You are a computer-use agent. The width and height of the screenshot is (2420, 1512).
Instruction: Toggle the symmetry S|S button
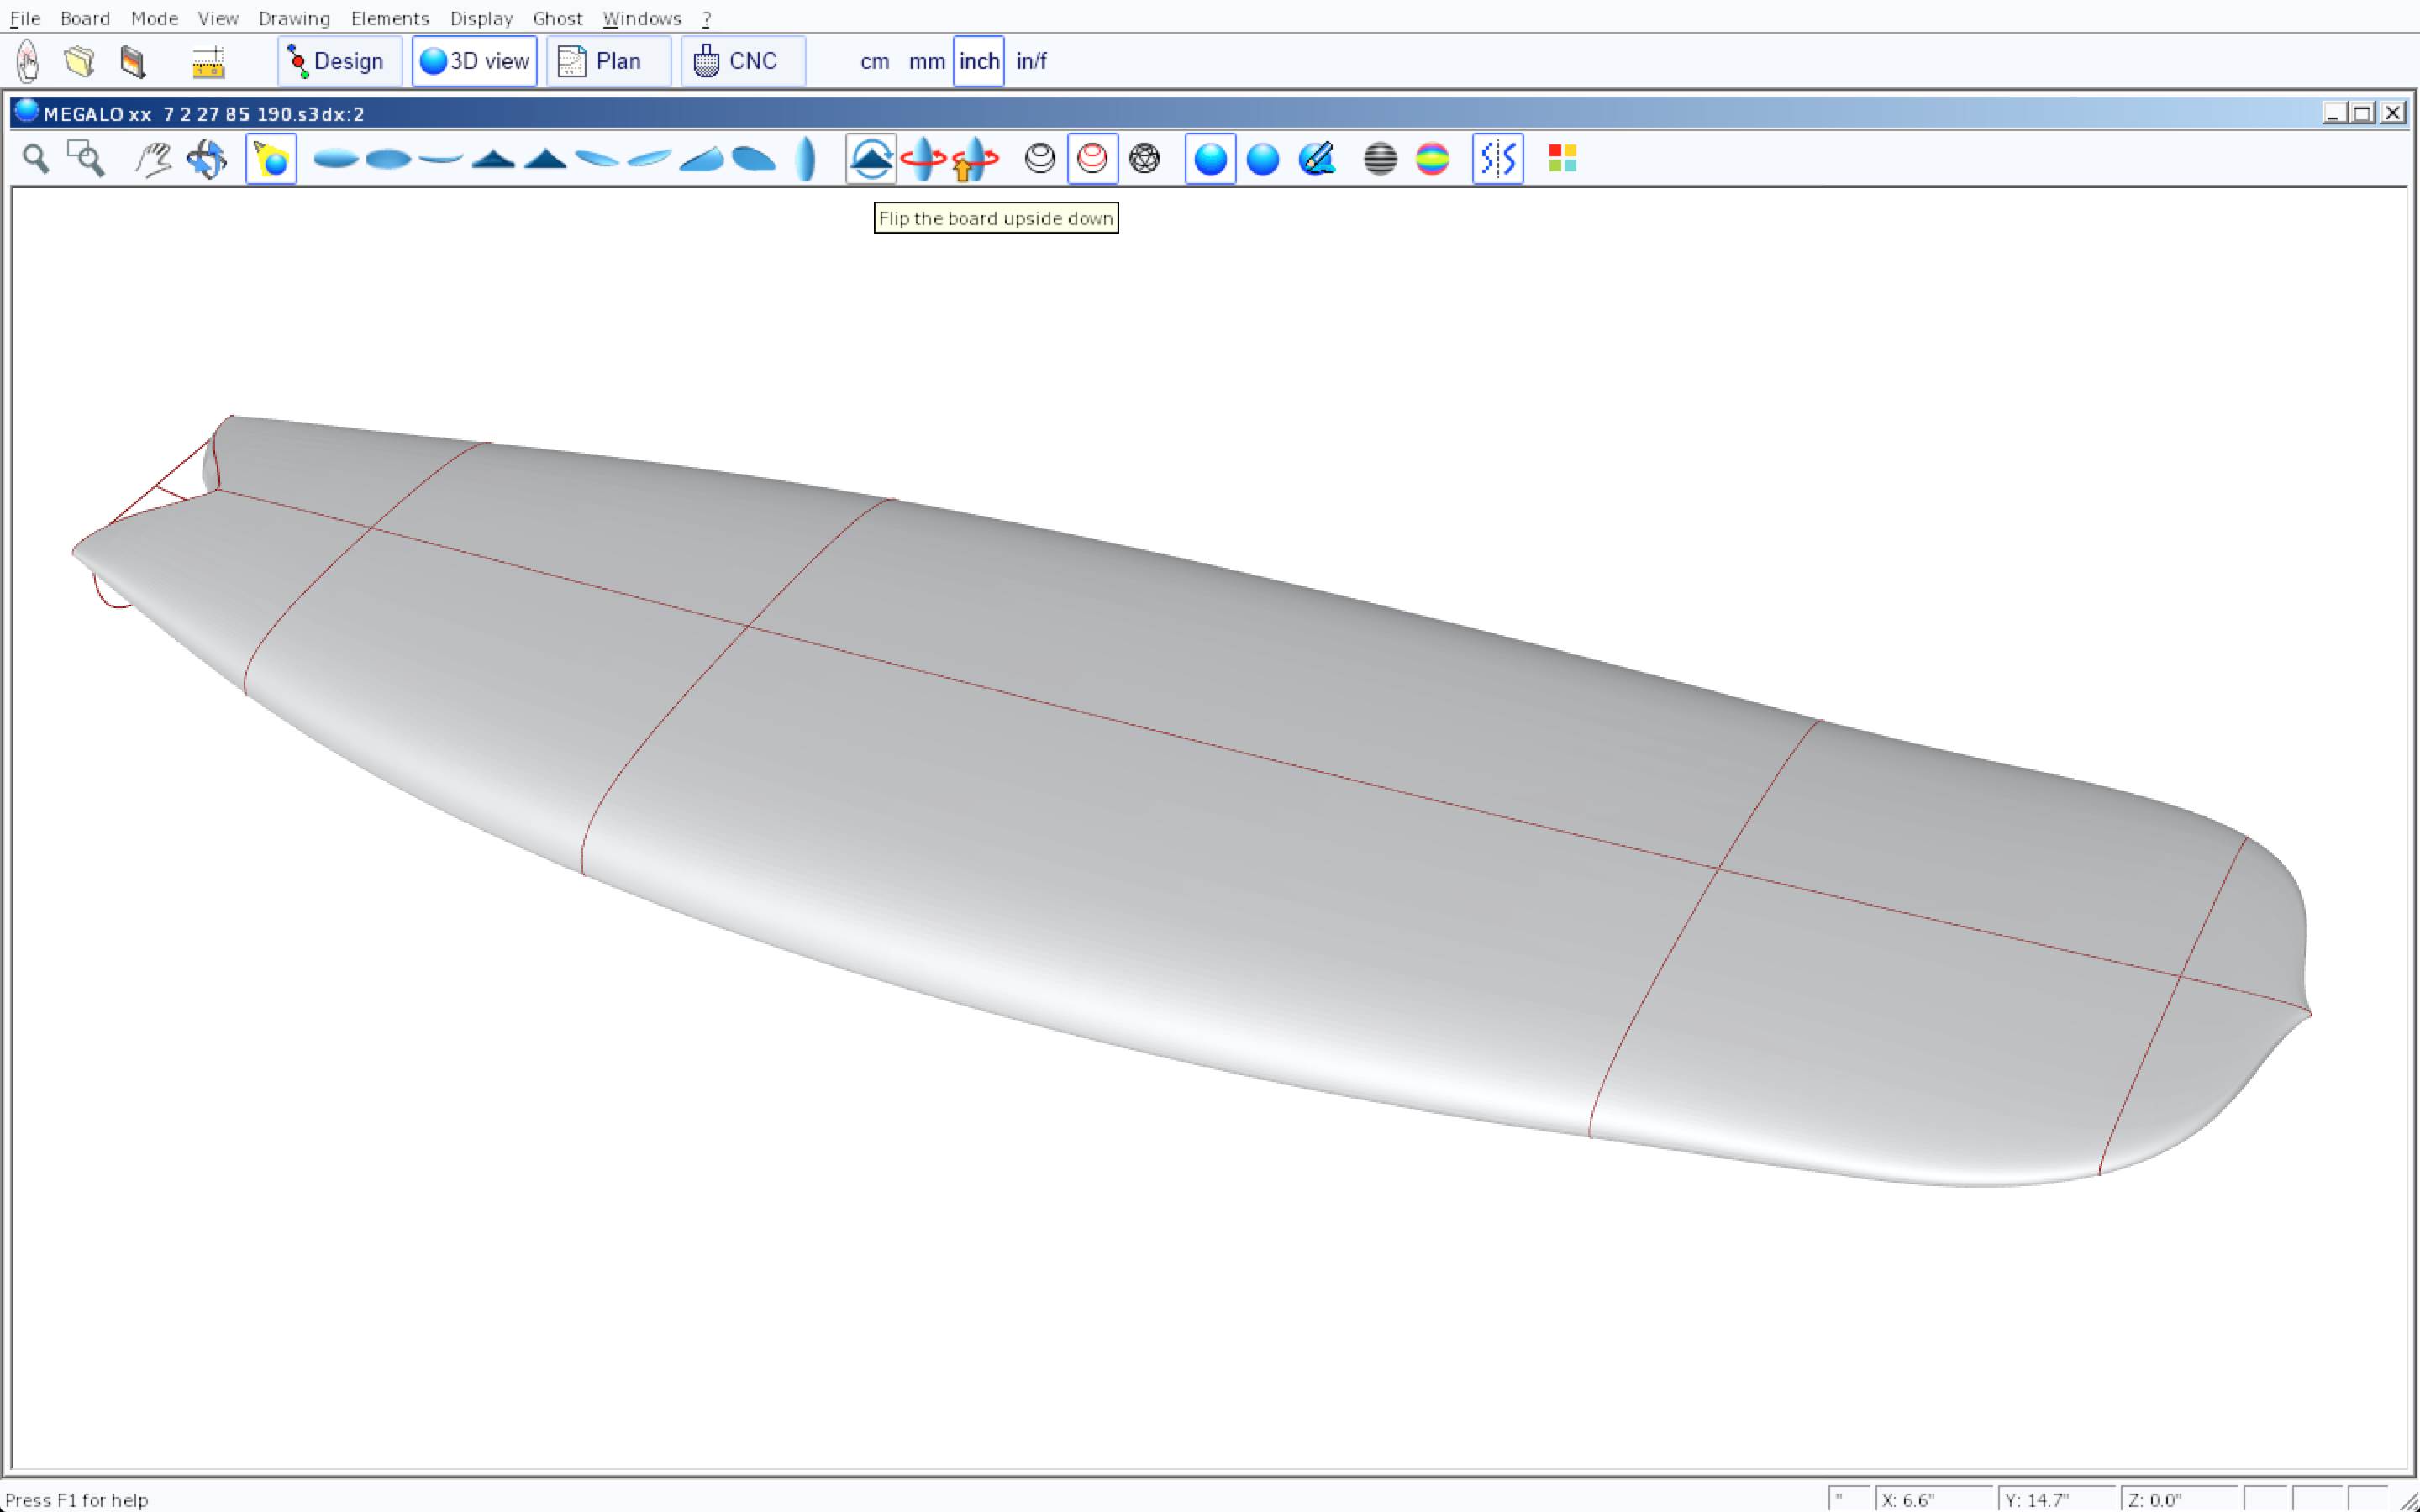(x=1497, y=159)
